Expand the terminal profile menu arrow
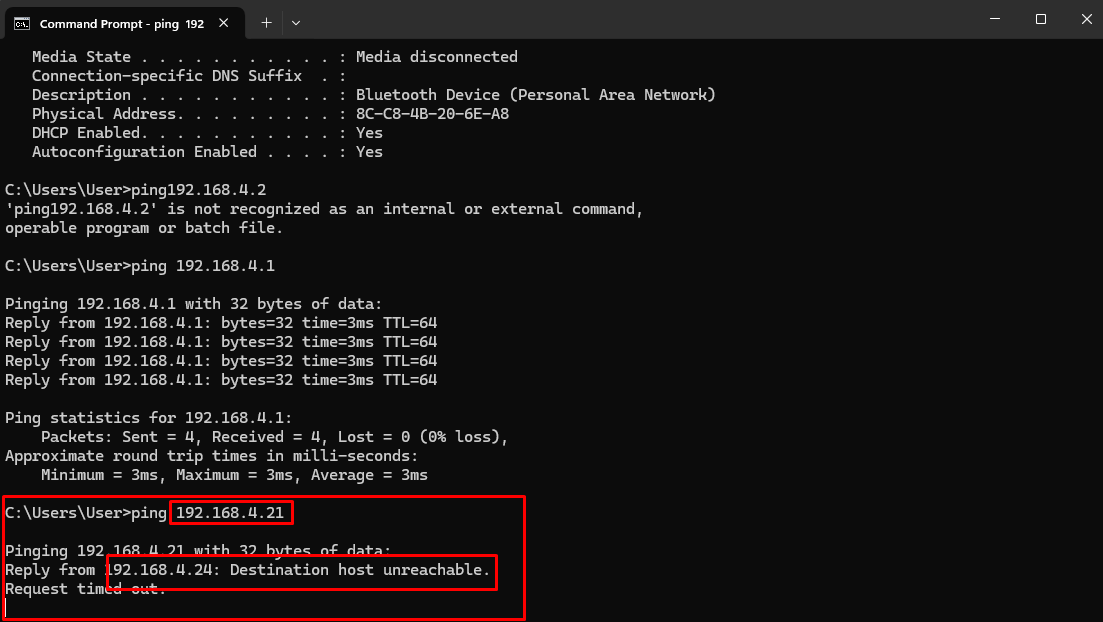 pyautogui.click(x=297, y=22)
